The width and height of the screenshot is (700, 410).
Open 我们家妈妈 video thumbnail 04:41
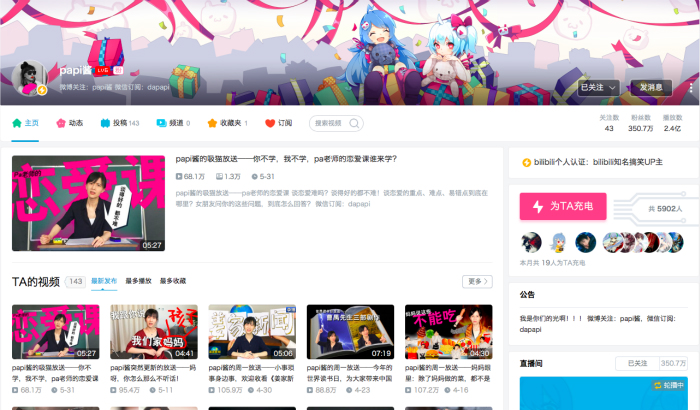[x=154, y=332]
